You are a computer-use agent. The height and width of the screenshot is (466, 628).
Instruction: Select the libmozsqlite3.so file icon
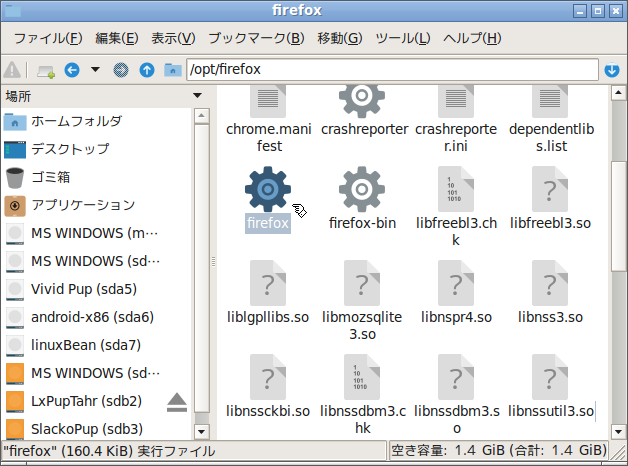point(362,283)
